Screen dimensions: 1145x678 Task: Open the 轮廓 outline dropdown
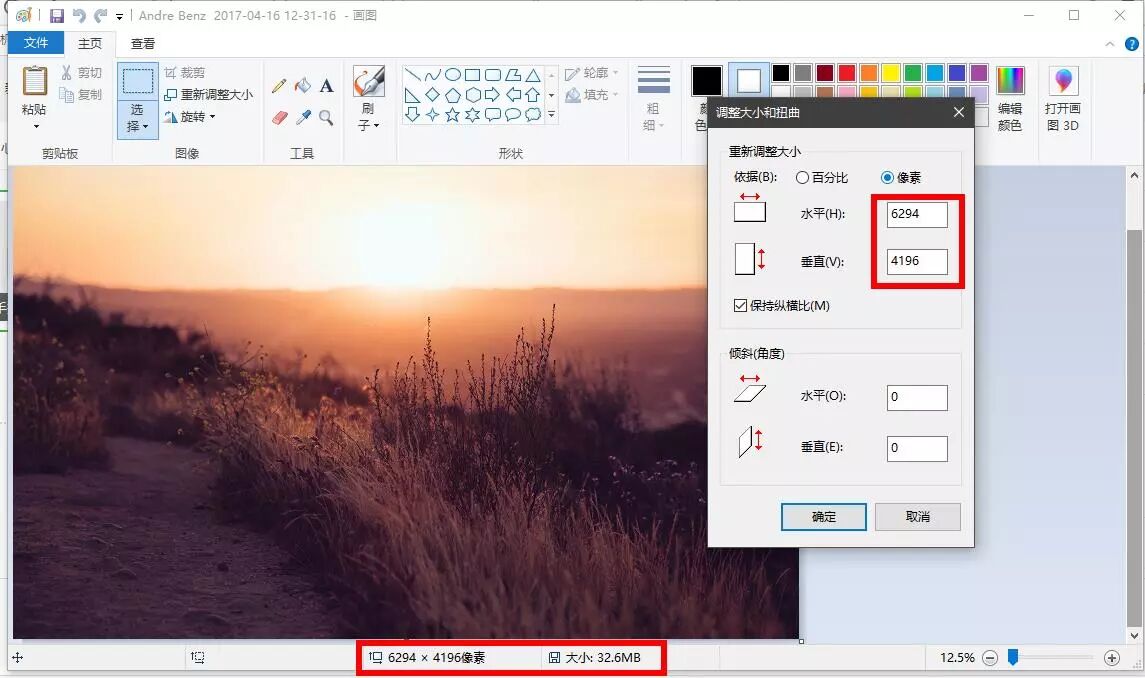pos(592,72)
